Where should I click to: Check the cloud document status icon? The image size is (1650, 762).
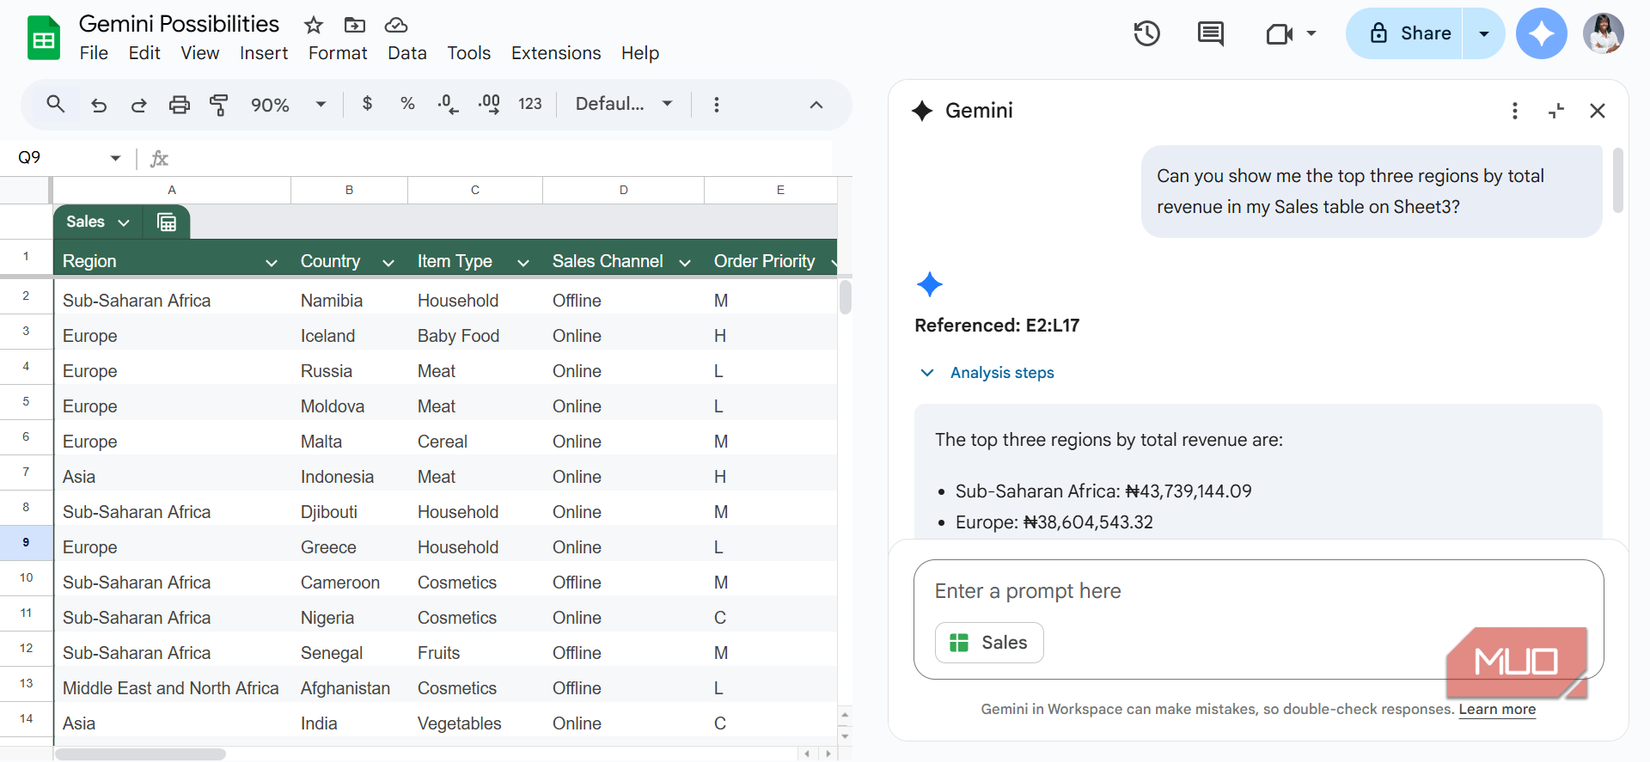tap(396, 25)
